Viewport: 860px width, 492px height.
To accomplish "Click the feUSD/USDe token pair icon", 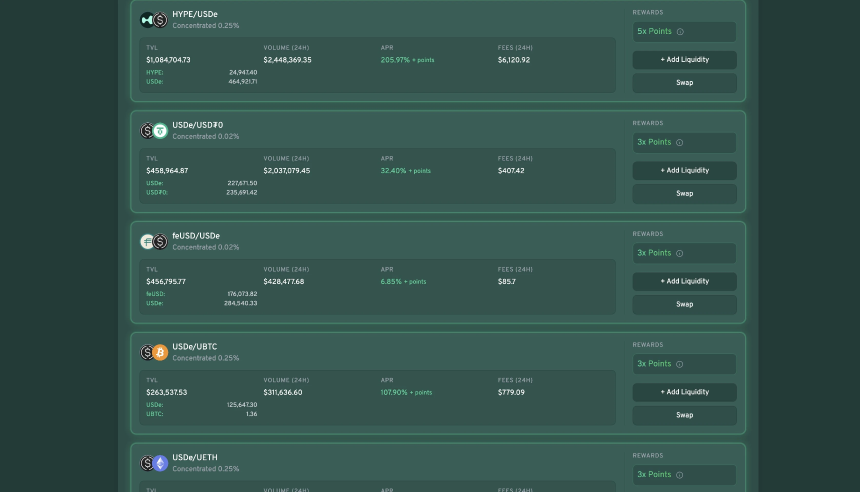I will coord(153,242).
